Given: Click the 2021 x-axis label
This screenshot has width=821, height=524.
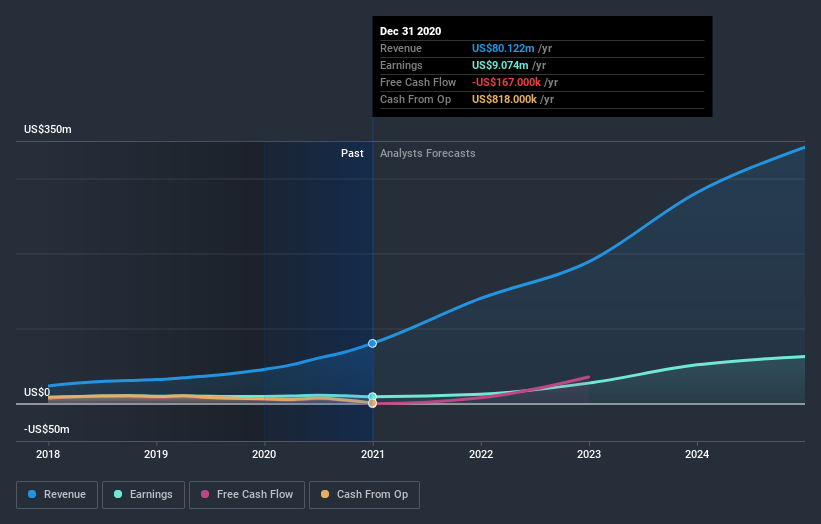Looking at the screenshot, I should 373,454.
